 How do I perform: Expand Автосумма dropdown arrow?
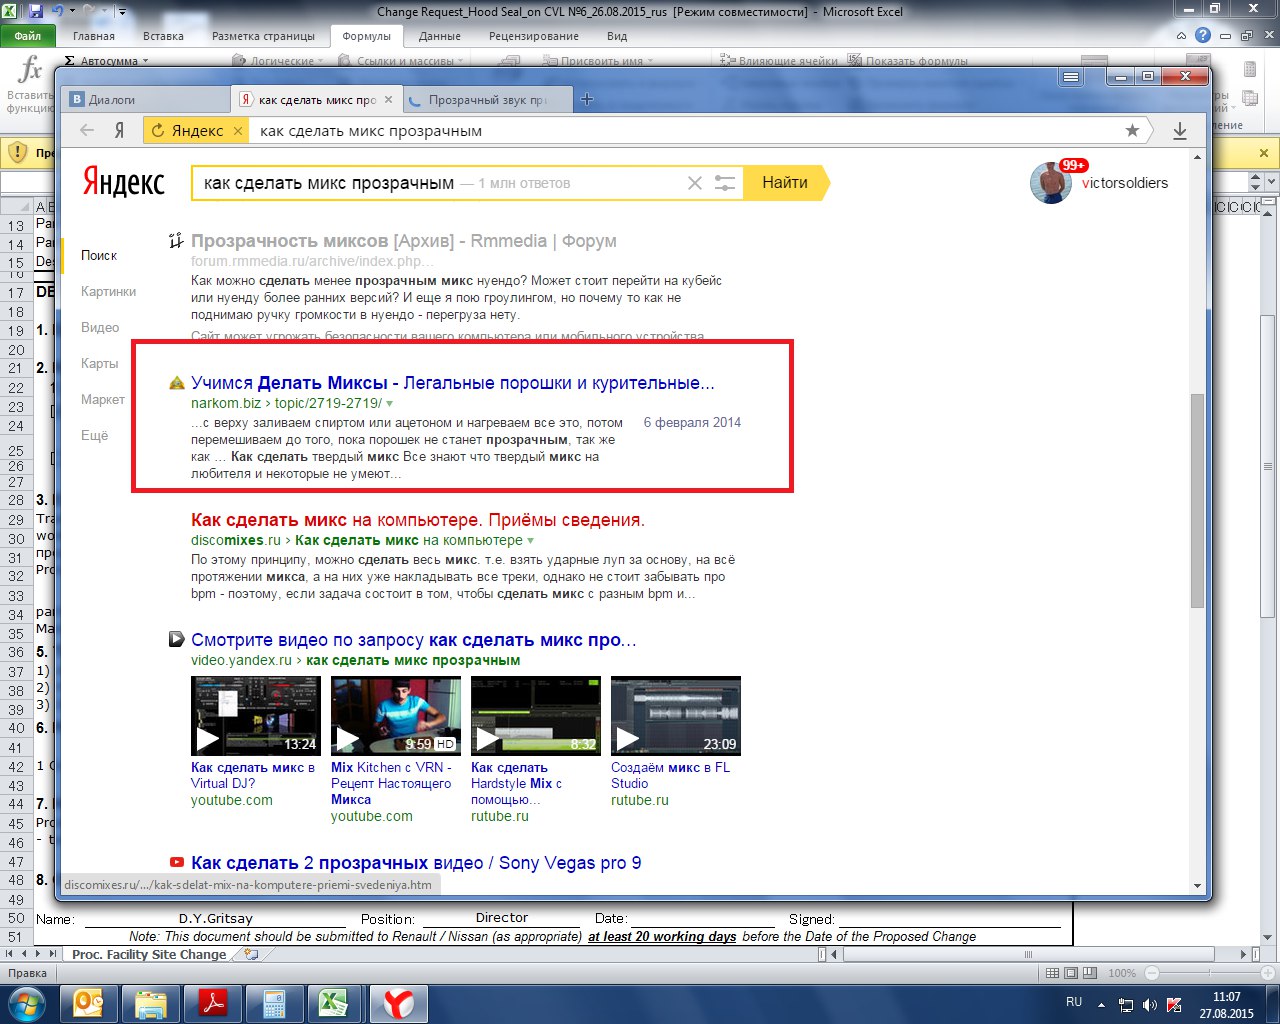pos(145,61)
